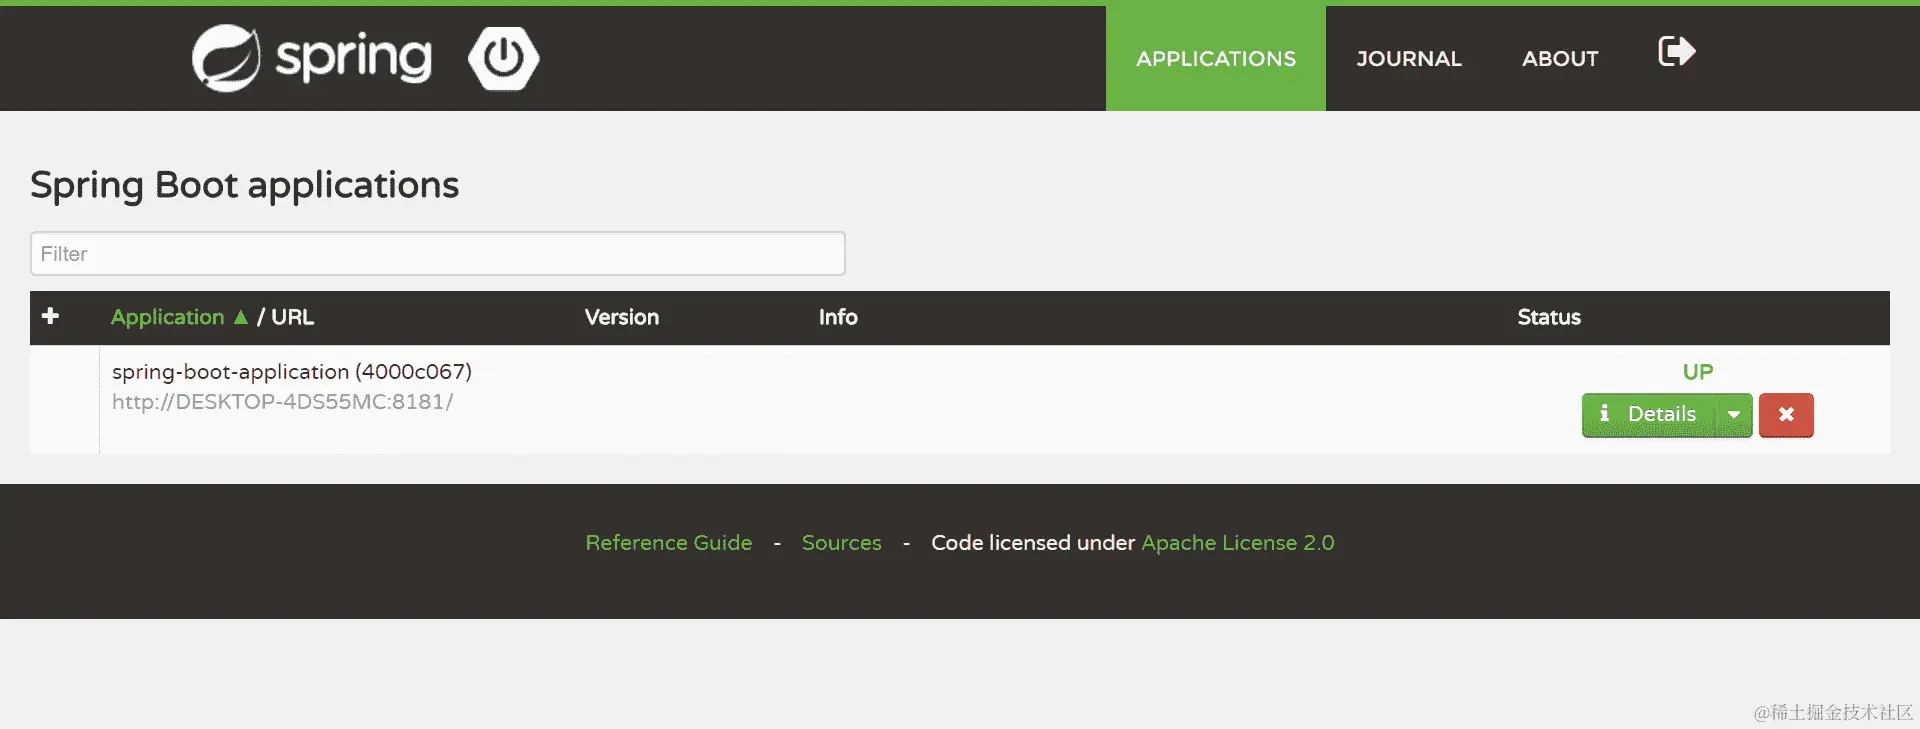Click the Spring Boot applications heading

click(x=244, y=186)
